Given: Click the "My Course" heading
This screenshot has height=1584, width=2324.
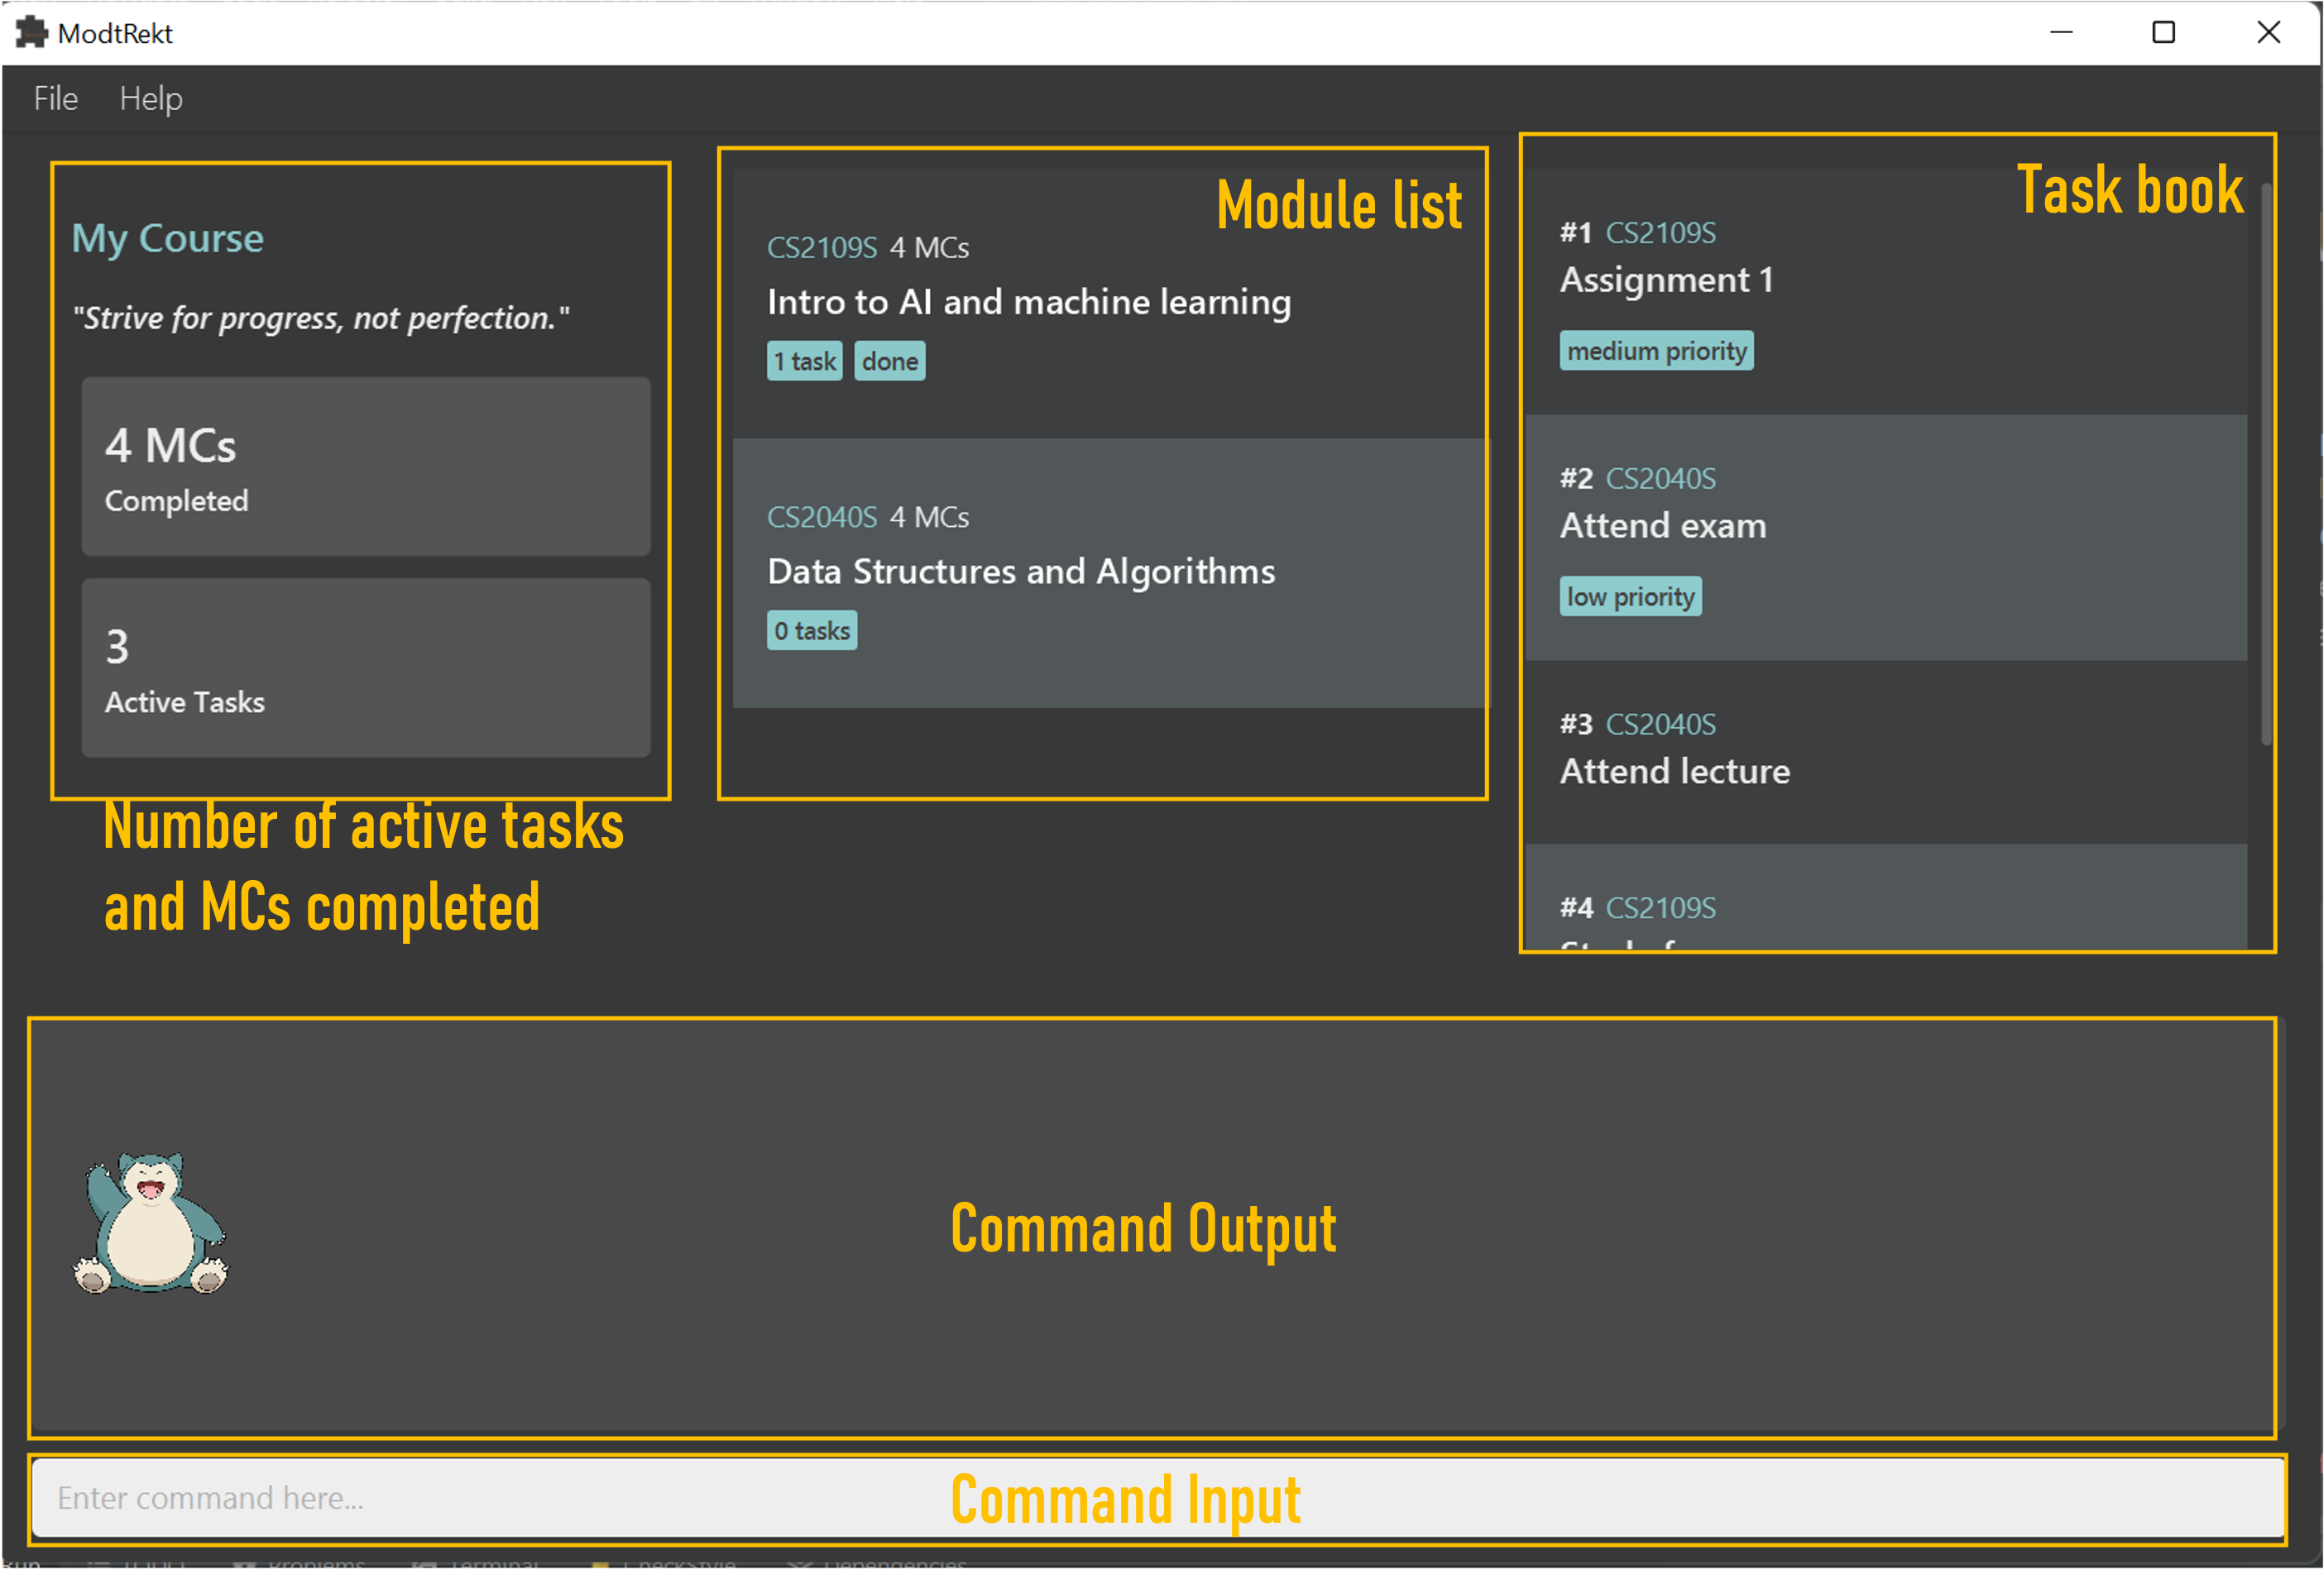Looking at the screenshot, I should pyautogui.click(x=168, y=240).
